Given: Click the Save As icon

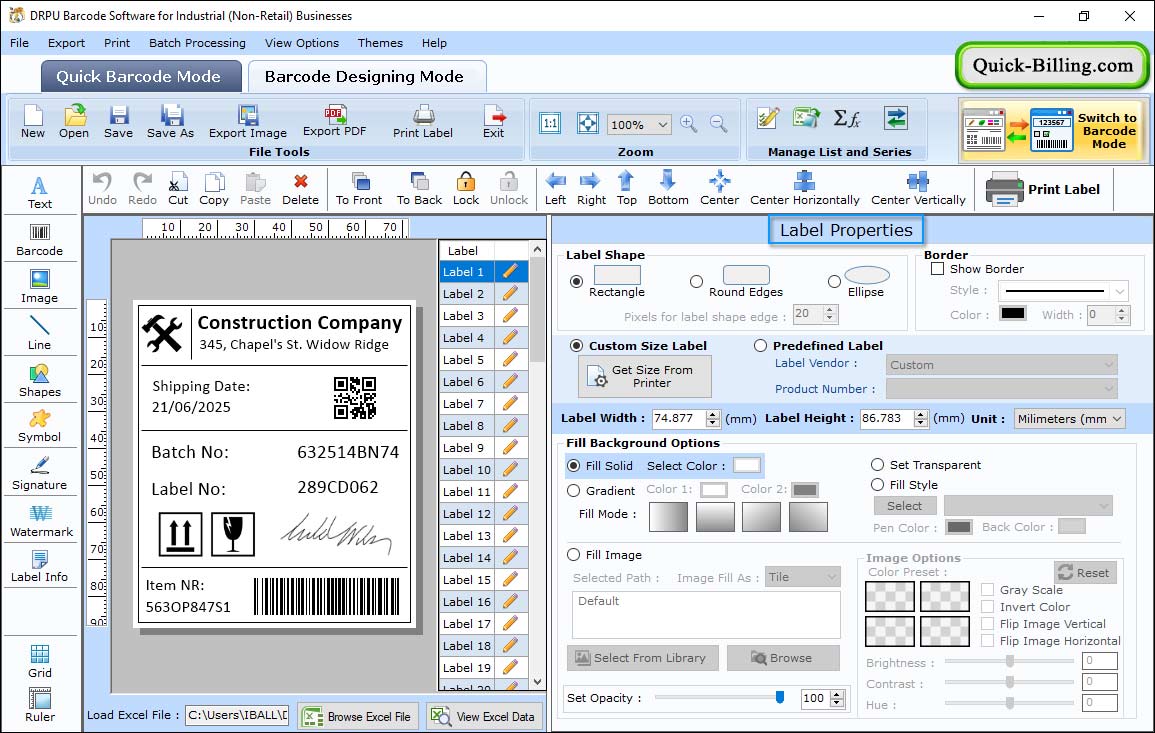Looking at the screenshot, I should click(x=172, y=115).
